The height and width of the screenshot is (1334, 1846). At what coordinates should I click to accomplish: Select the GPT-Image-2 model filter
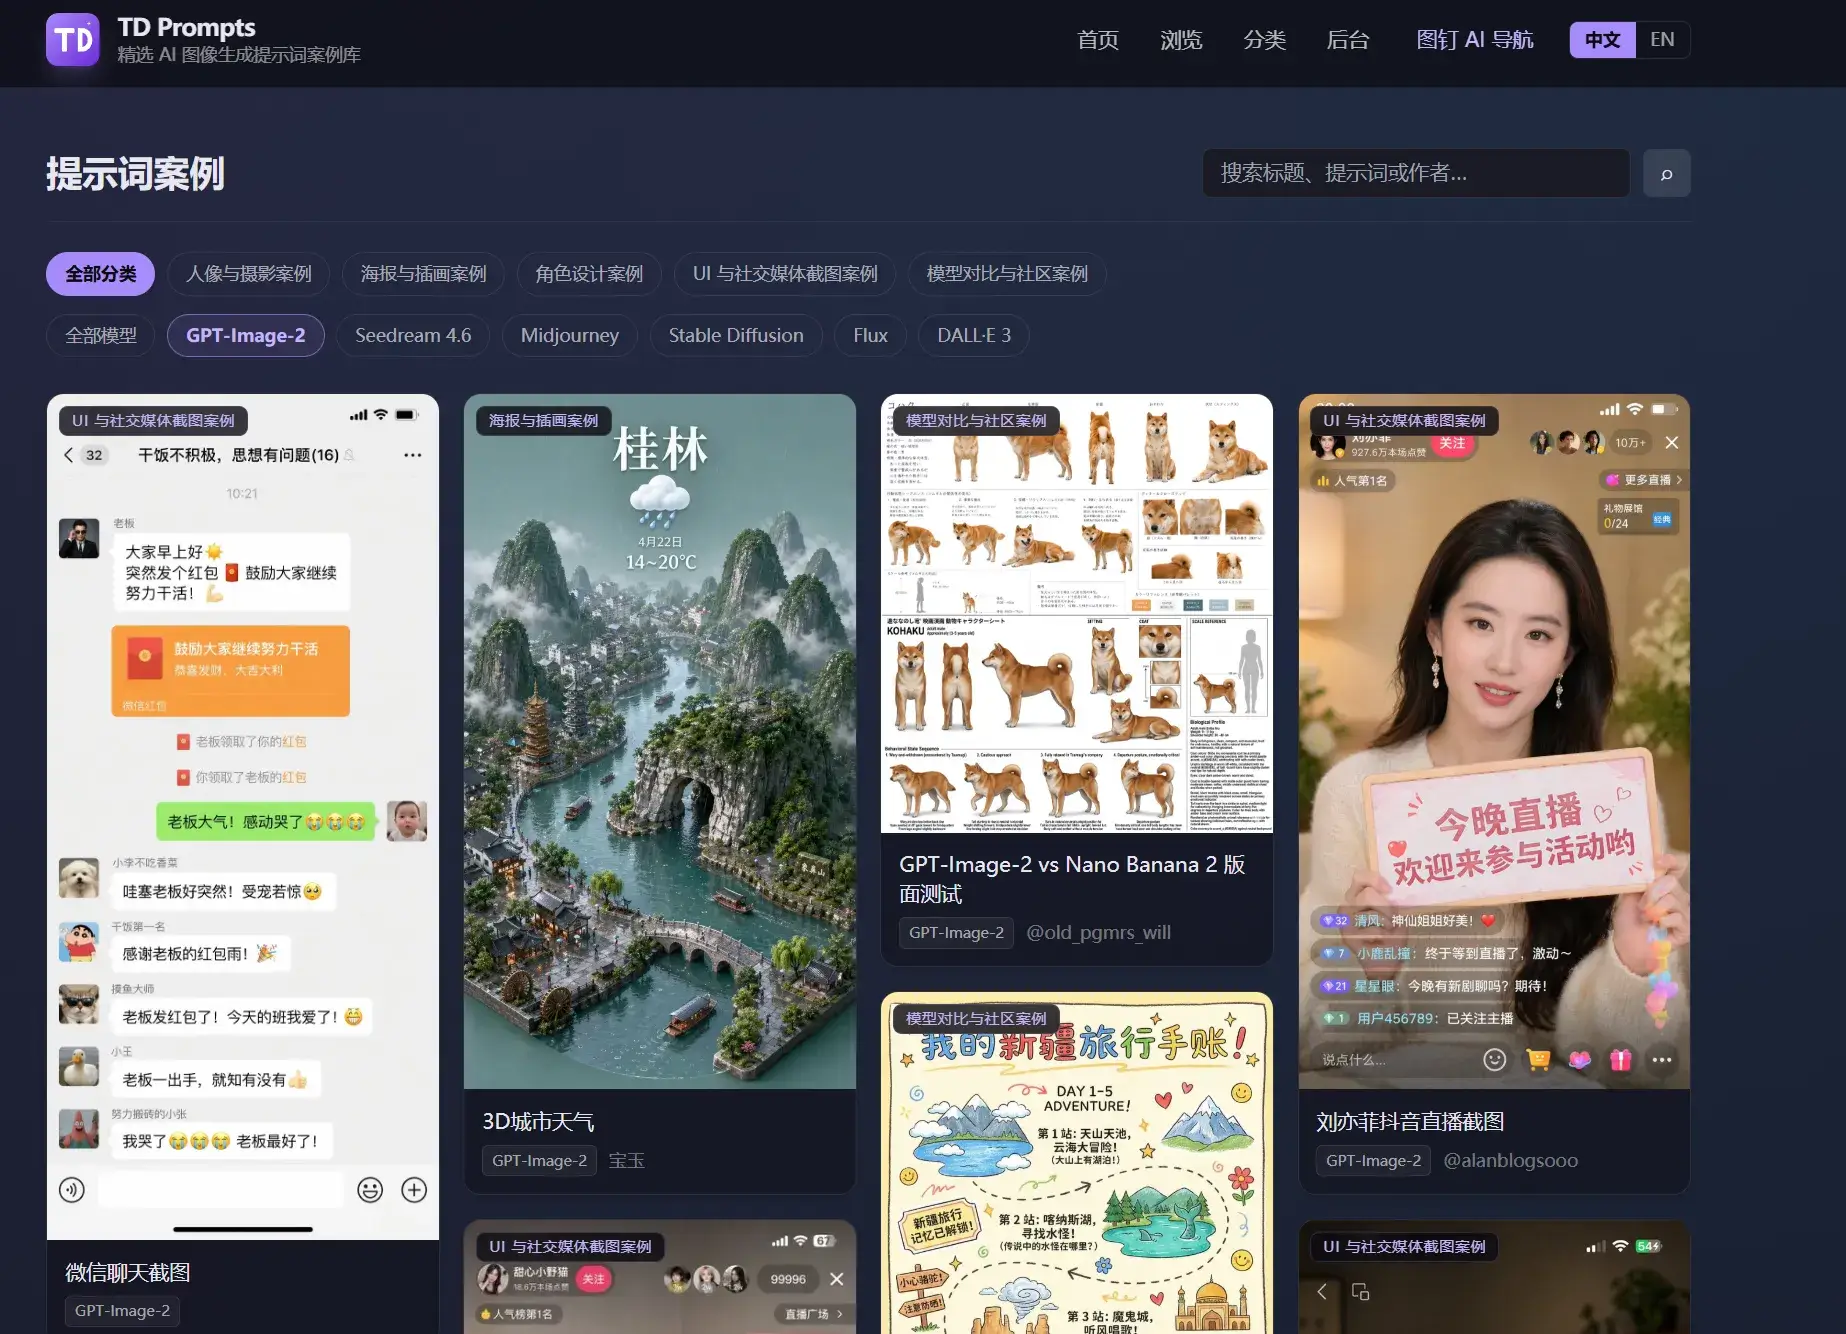245,336
